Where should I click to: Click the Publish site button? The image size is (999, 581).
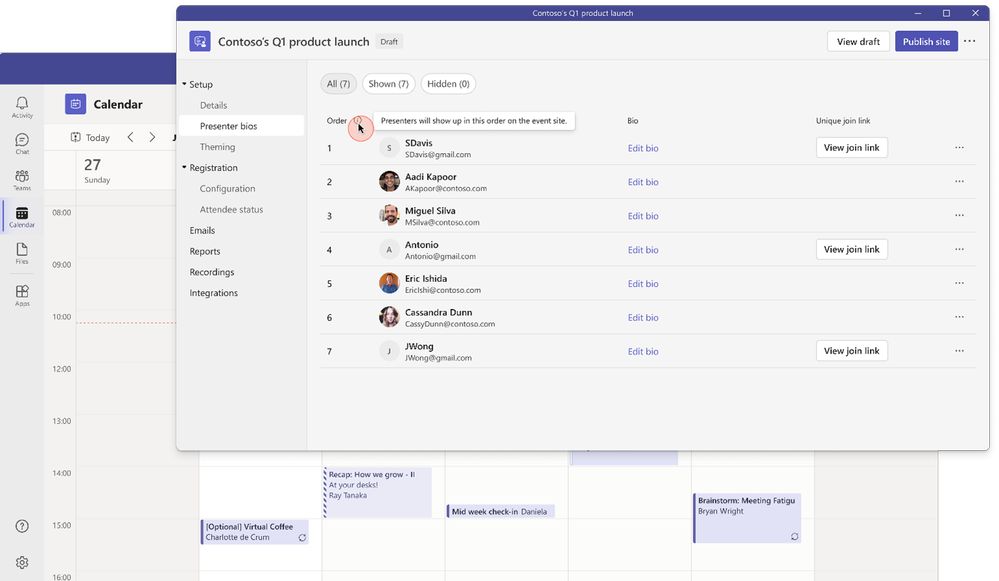point(926,41)
